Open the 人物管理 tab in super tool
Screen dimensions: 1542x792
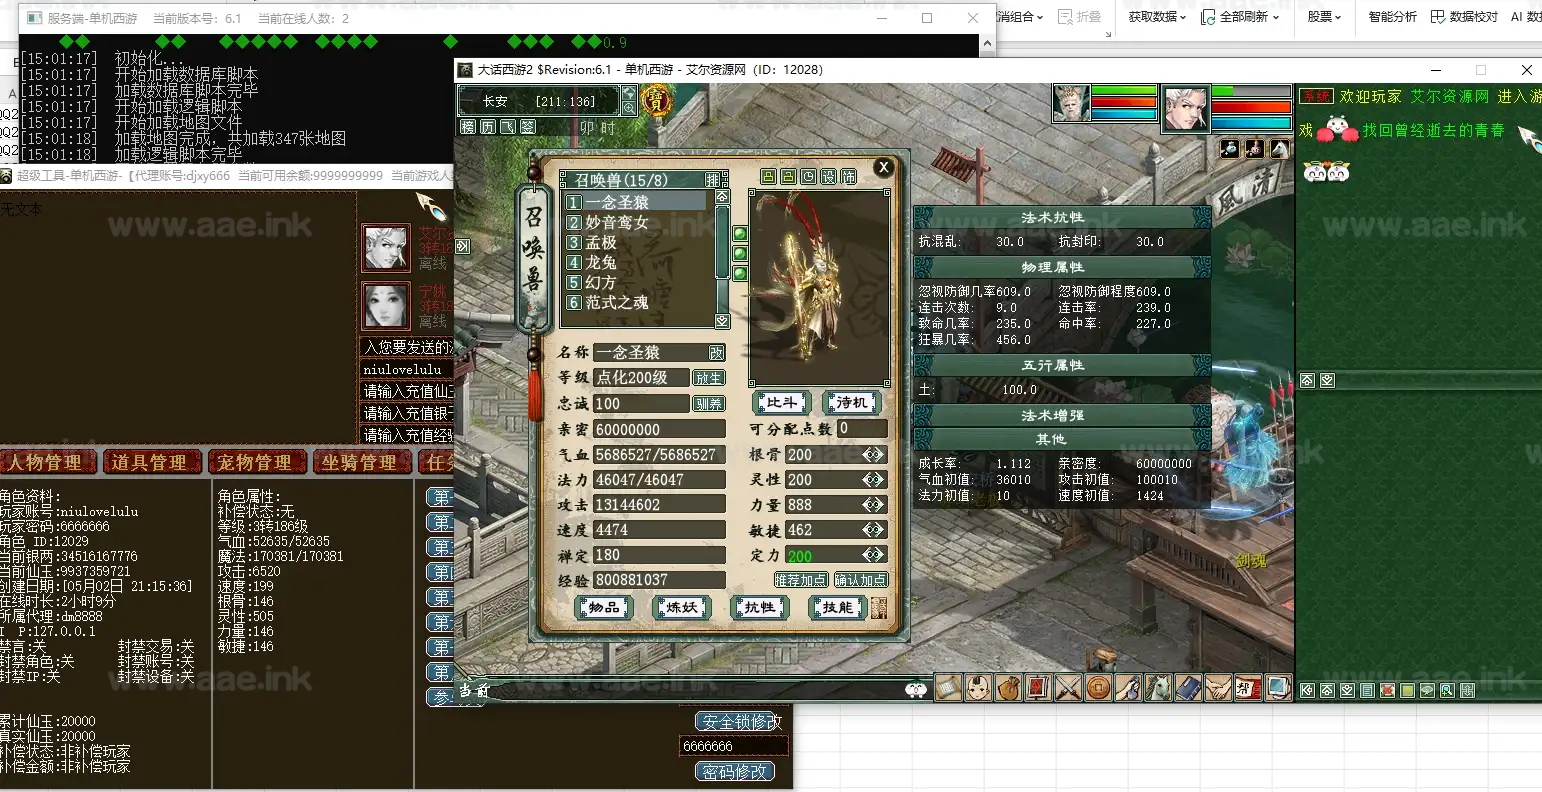click(48, 462)
